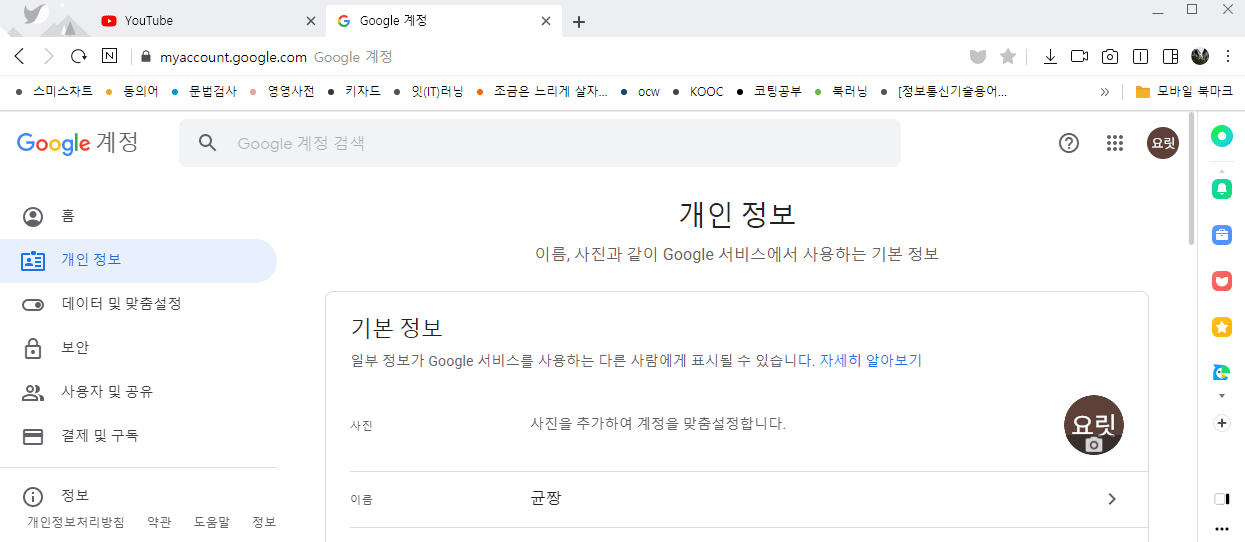Open a new tab with plus button

(579, 21)
